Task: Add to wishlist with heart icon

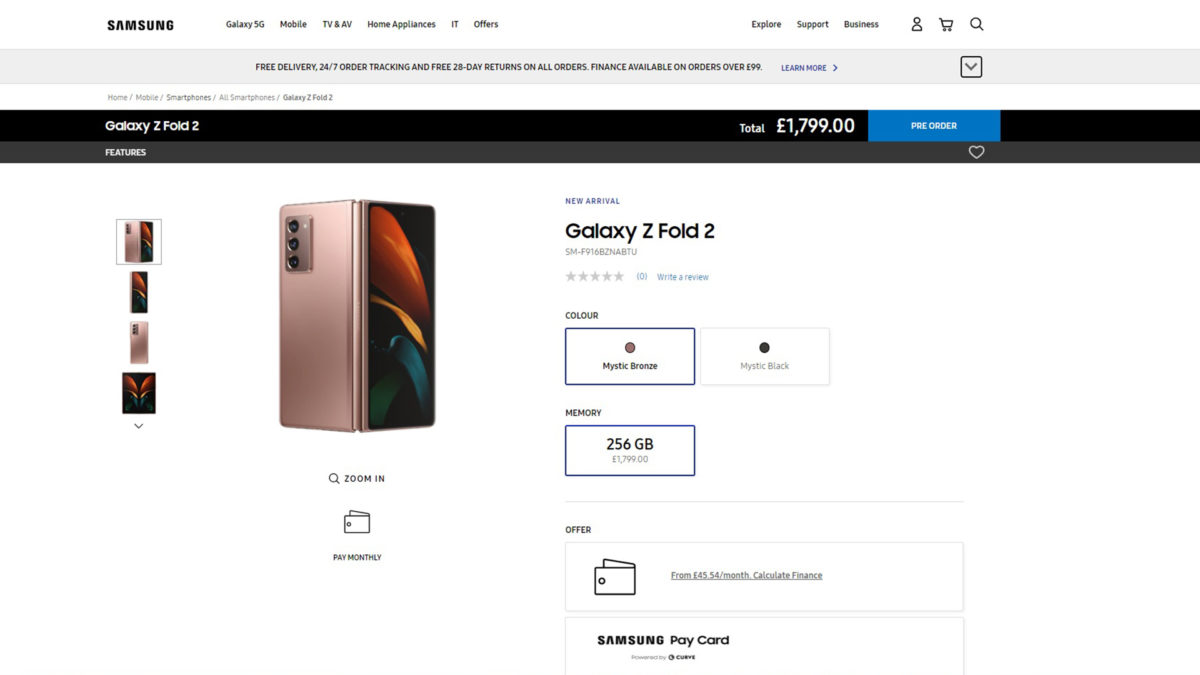Action: click(x=976, y=152)
